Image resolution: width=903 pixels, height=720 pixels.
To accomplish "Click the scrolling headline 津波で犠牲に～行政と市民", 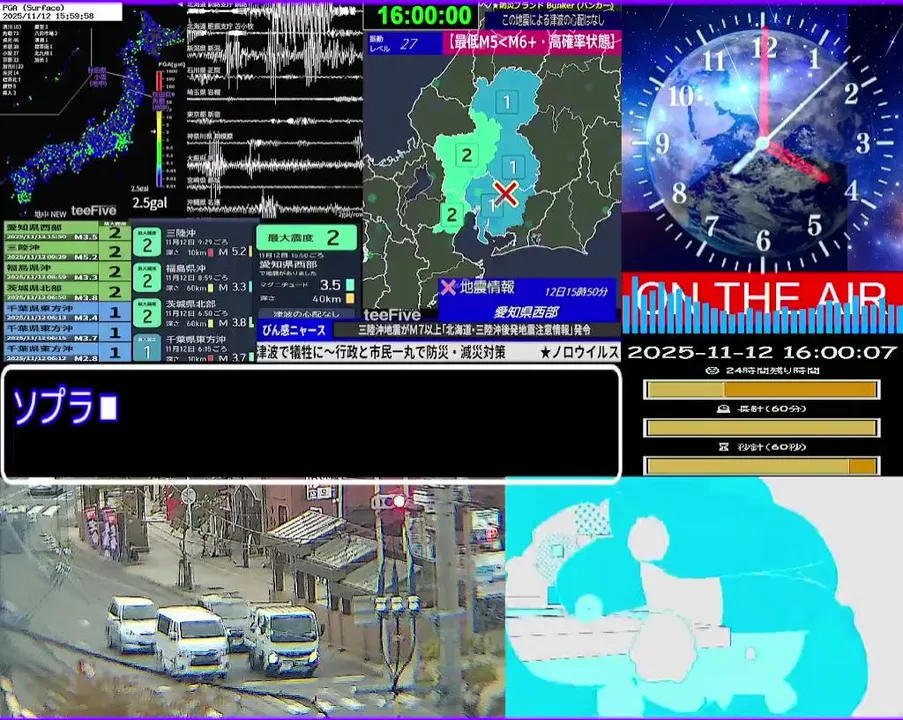I will point(381,352).
